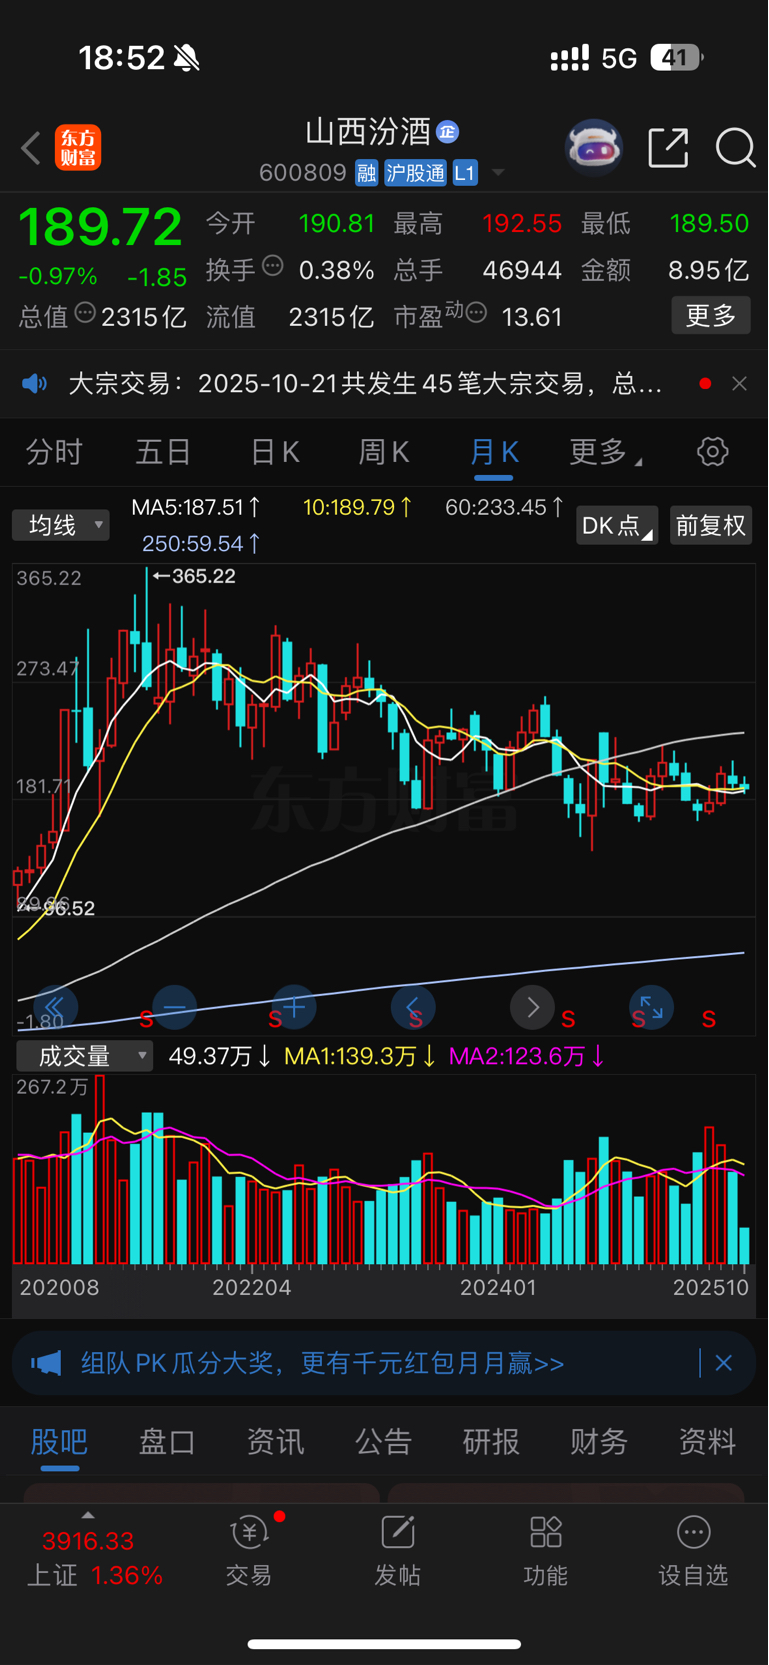The image size is (769, 1665).
Task: Switch to 研报 tab
Action: [x=491, y=1441]
